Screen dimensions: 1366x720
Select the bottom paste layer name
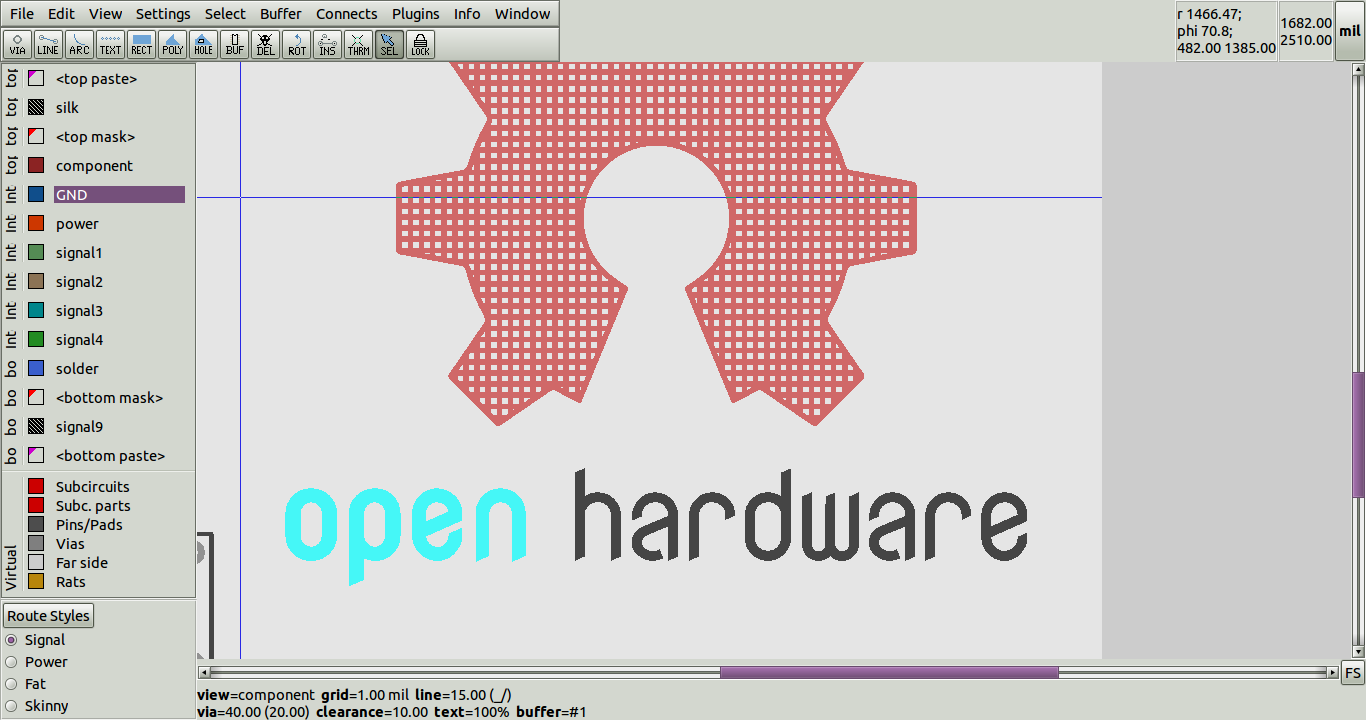[110, 456]
